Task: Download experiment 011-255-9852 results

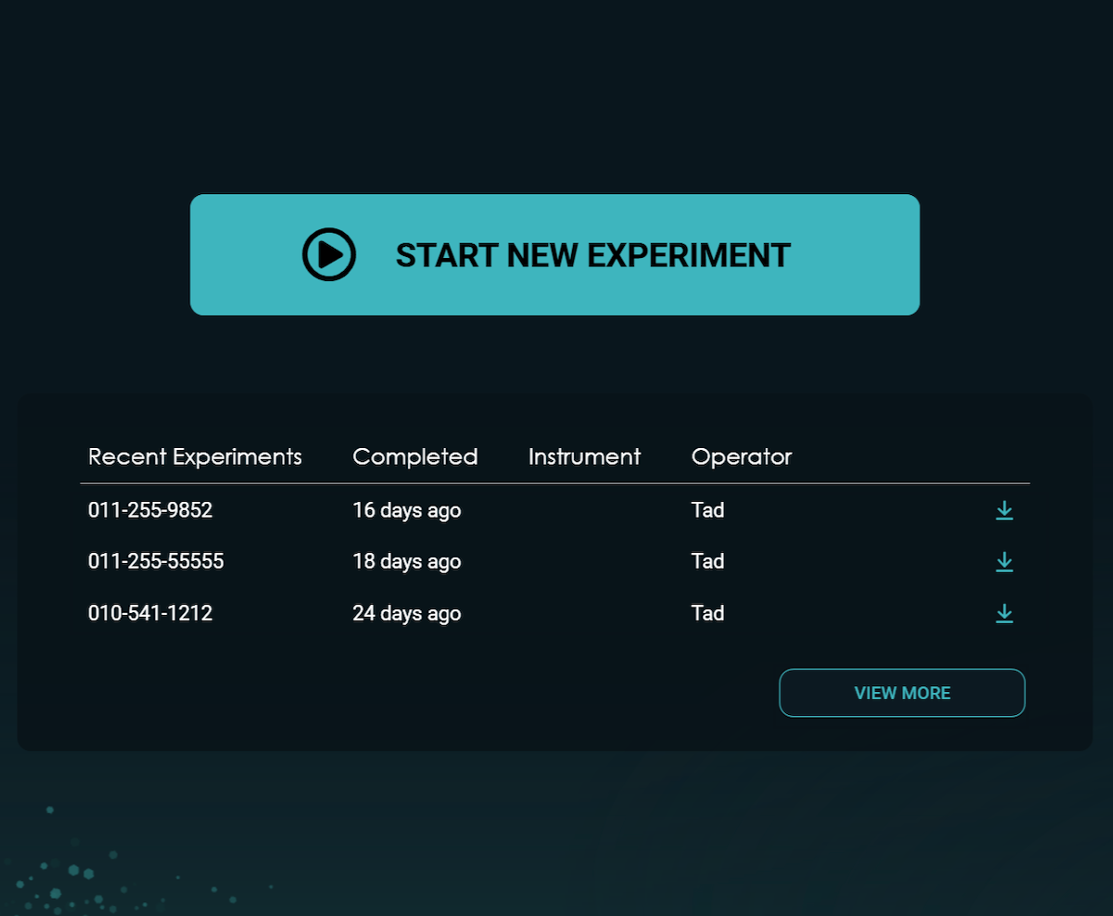Action: (x=1004, y=511)
